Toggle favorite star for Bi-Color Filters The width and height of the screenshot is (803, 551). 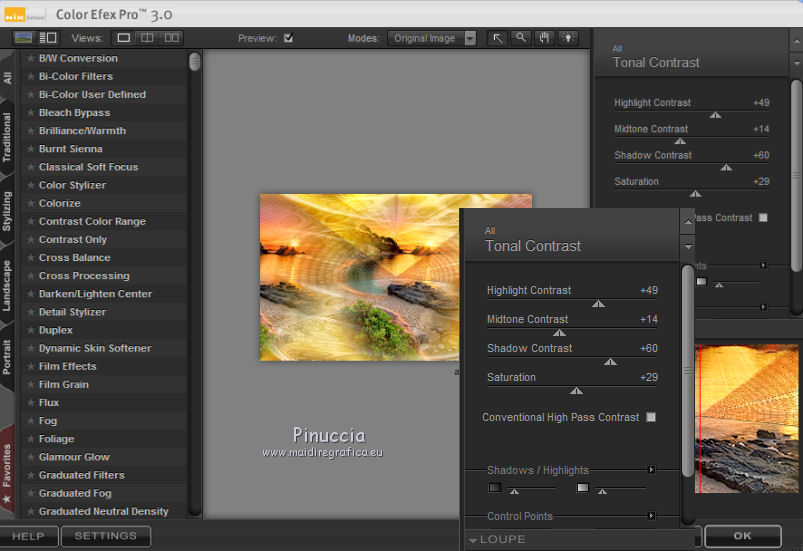[x=31, y=76]
